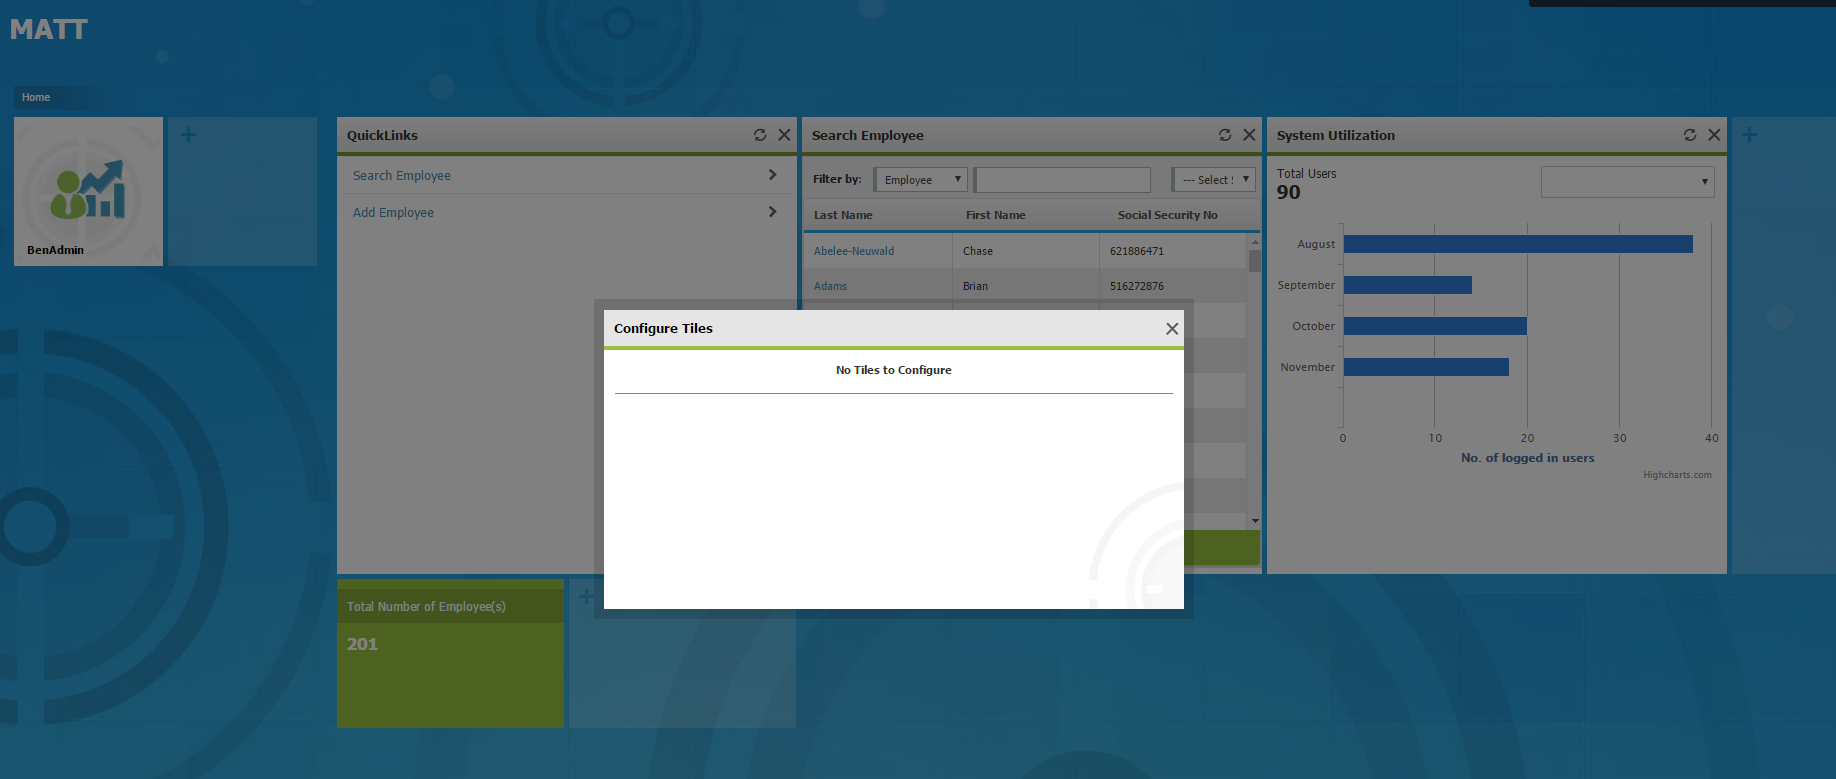This screenshot has height=779, width=1836.
Task: Remove the Search Employee panel
Action: pos(1249,135)
